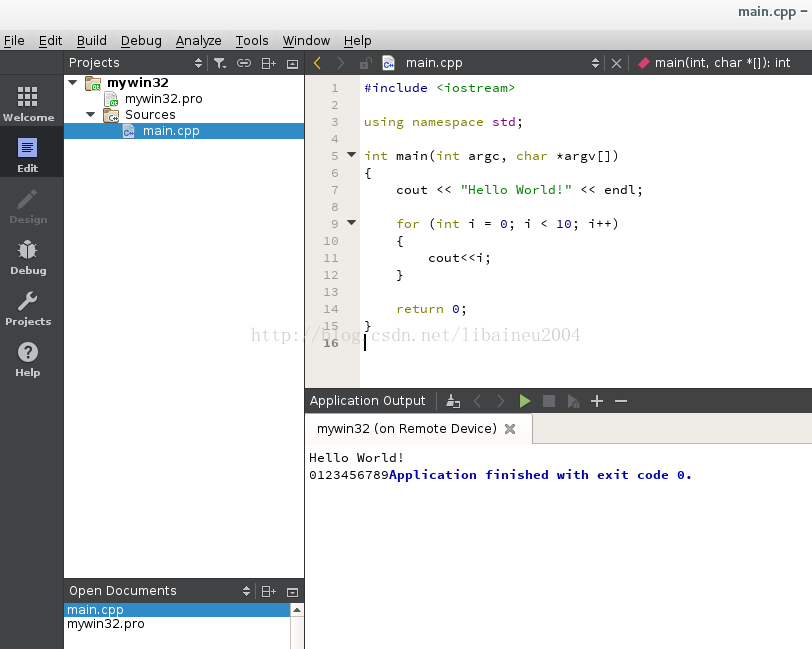Select main.cpp in the project tree
This screenshot has width=812, height=649.
pyautogui.click(x=171, y=131)
